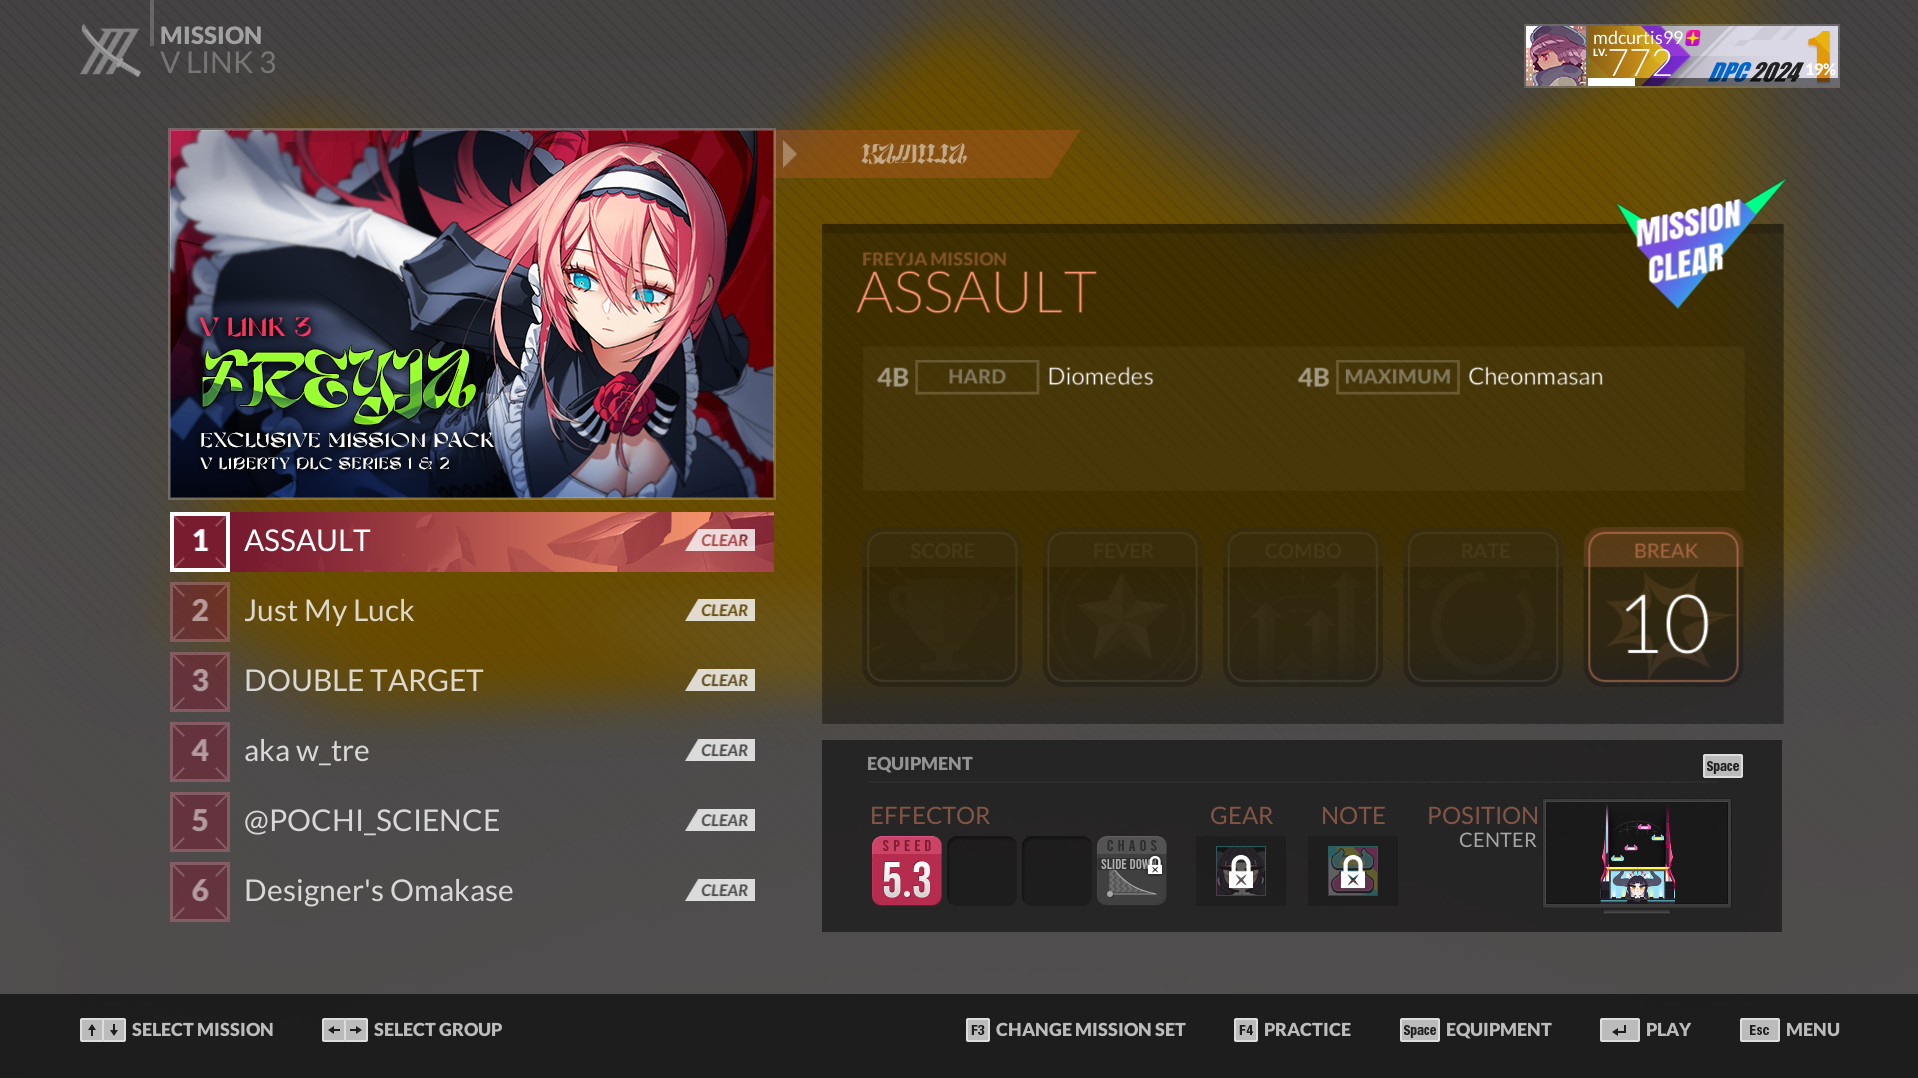Viewport: 1918px width, 1078px height.
Task: Click the gear position preview thumbnail
Action: pyautogui.click(x=1637, y=853)
